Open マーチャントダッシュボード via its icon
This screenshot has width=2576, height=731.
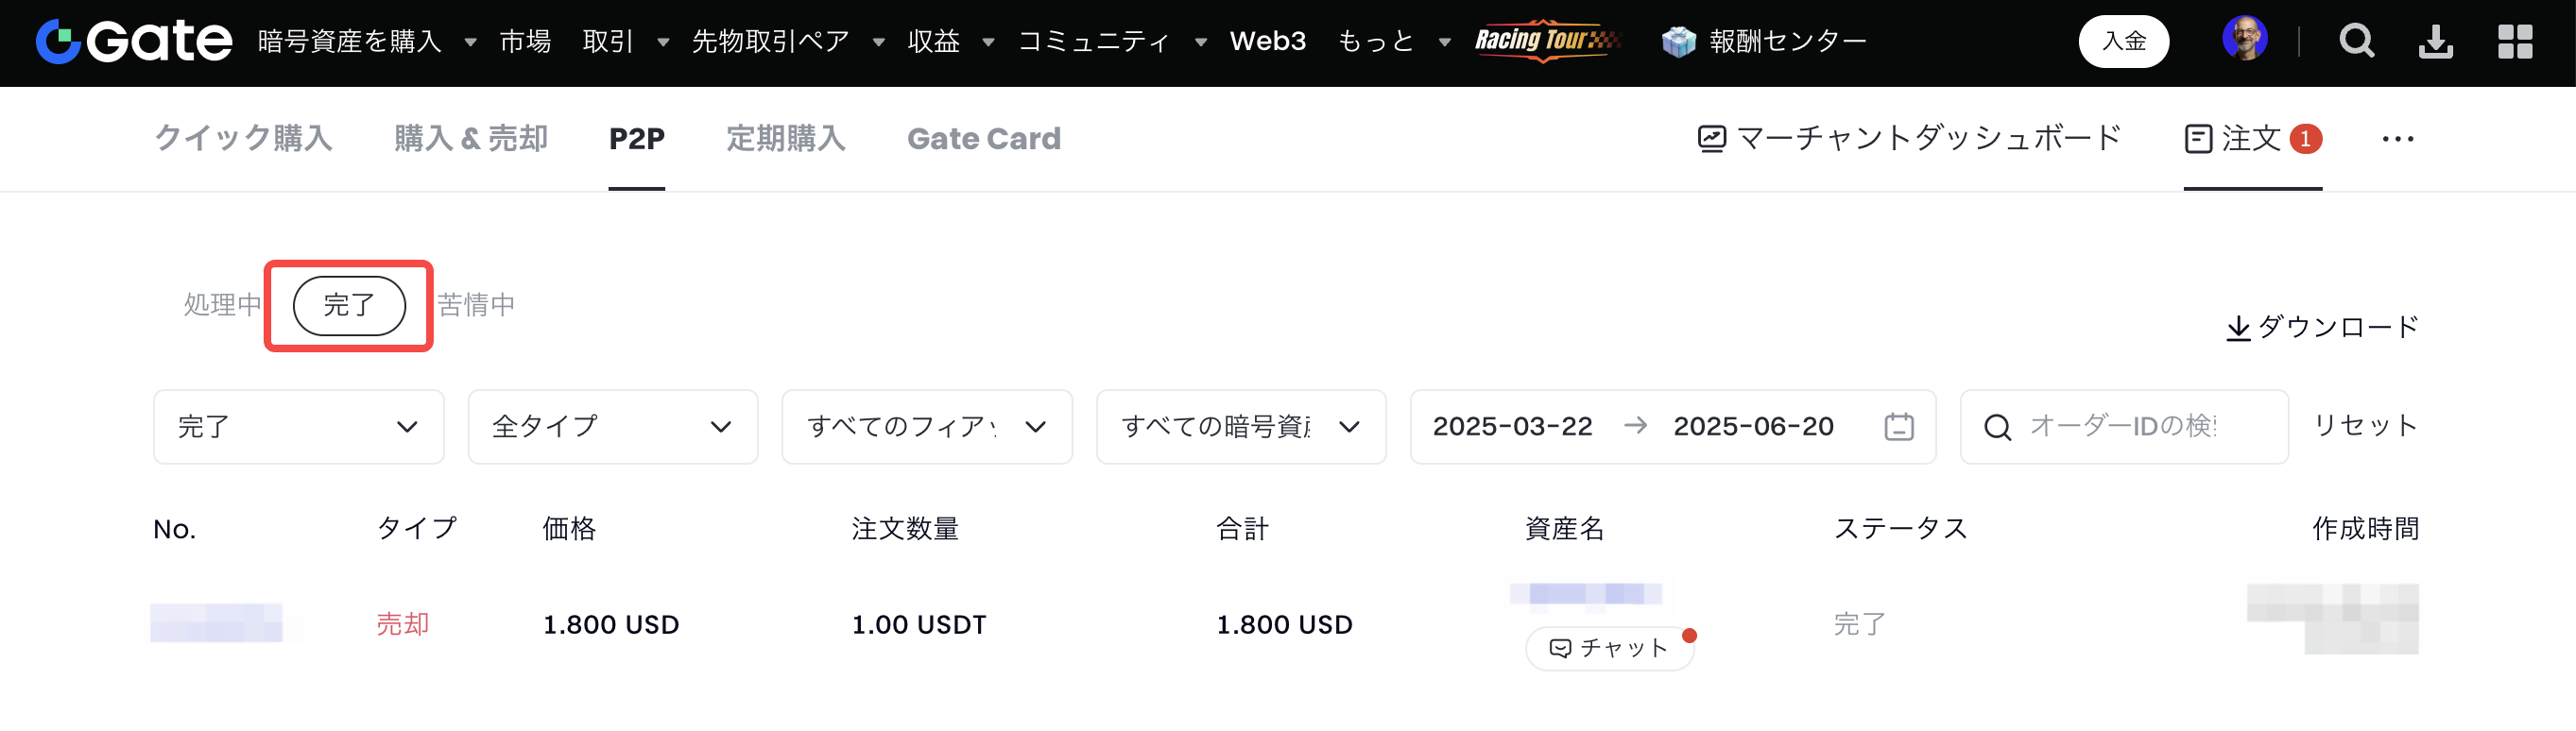click(1710, 138)
